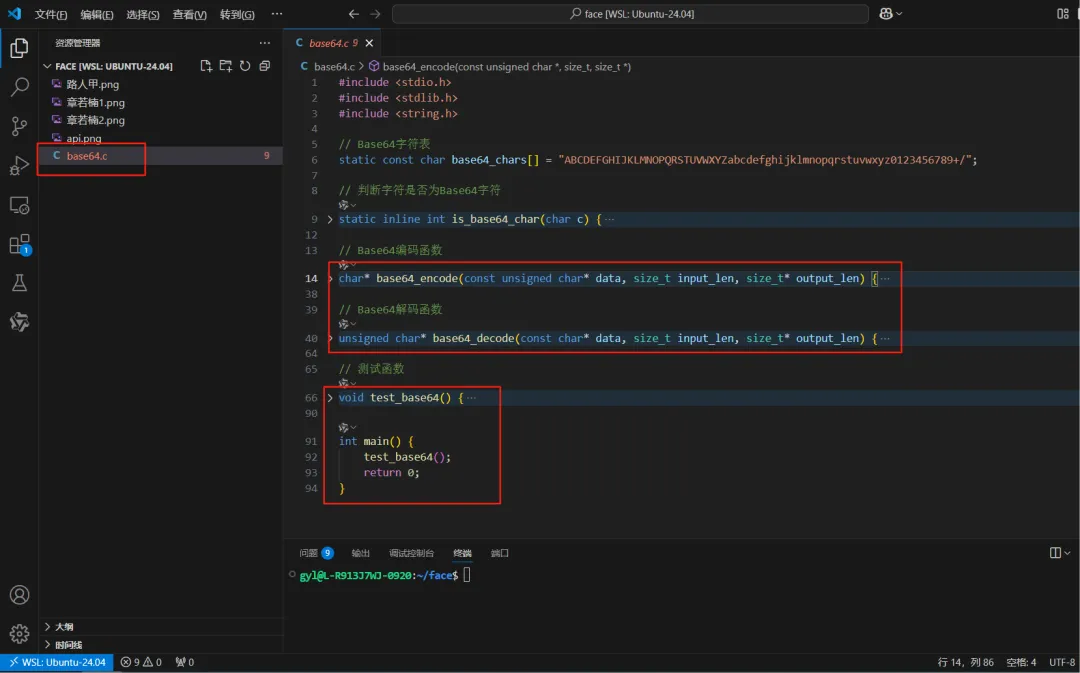Viewport: 1080px width, 673px height.
Task: Open the Run and Debug view
Action: tap(19, 165)
